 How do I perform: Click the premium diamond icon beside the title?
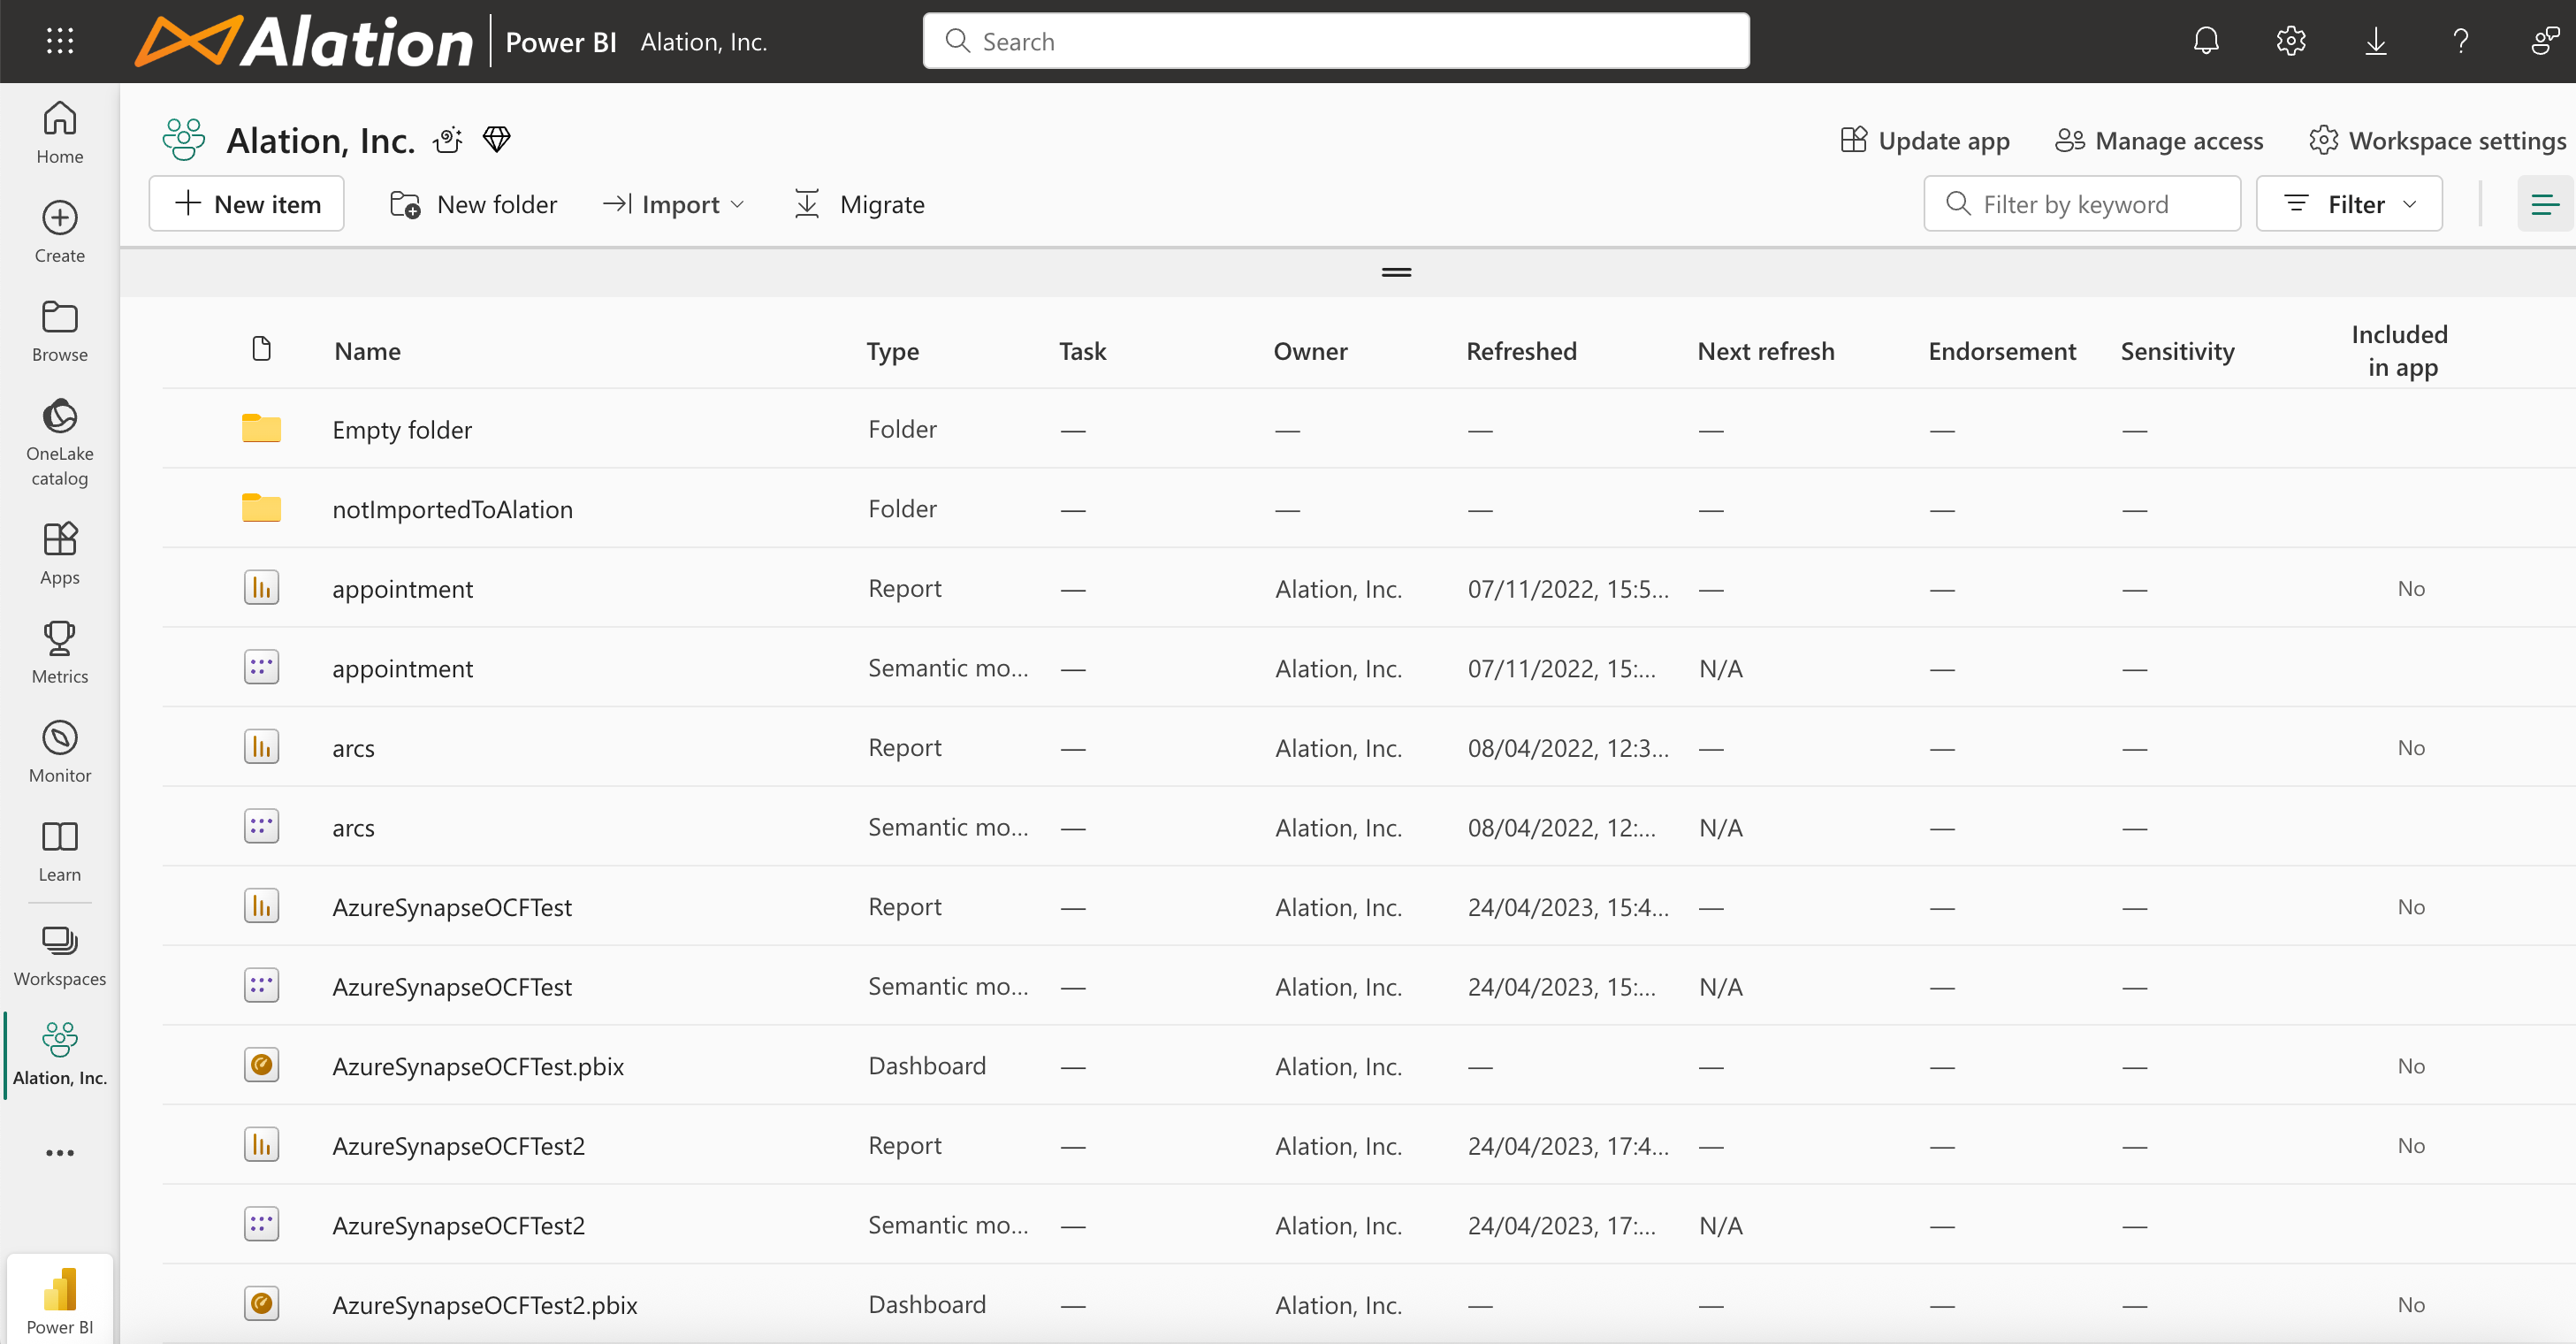pyautogui.click(x=496, y=139)
